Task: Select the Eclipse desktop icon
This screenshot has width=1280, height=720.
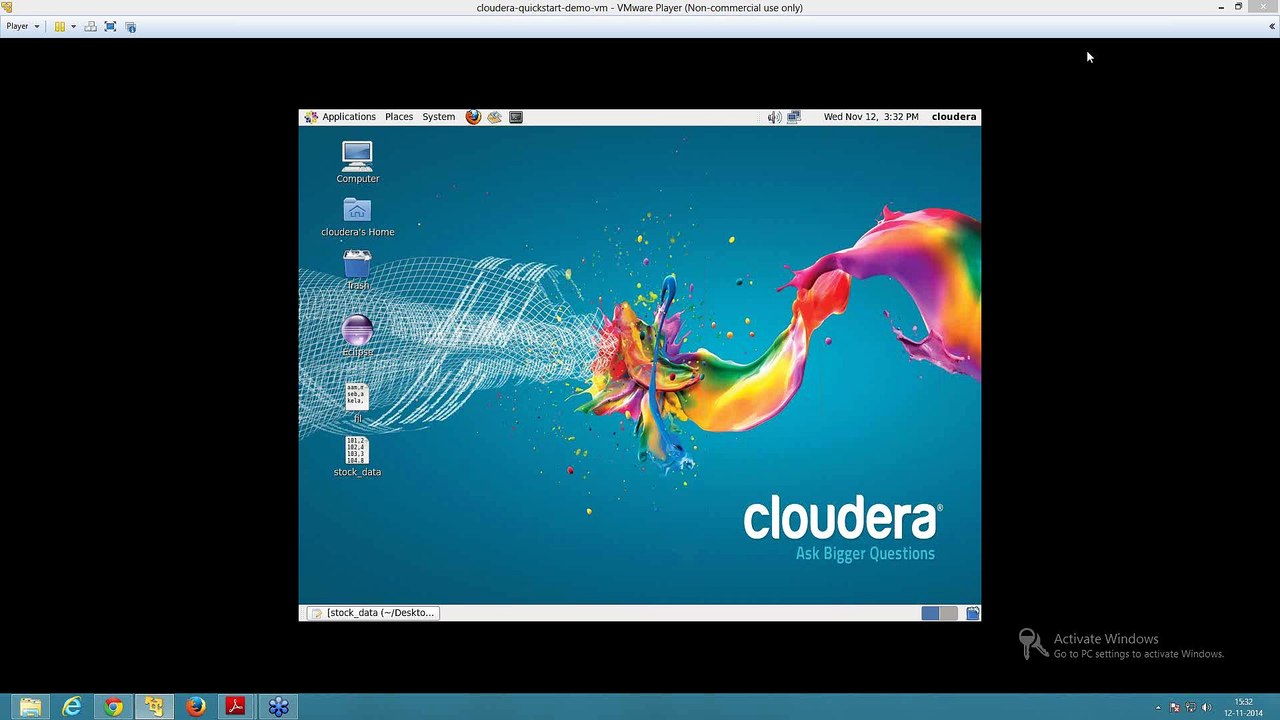Action: pyautogui.click(x=357, y=331)
